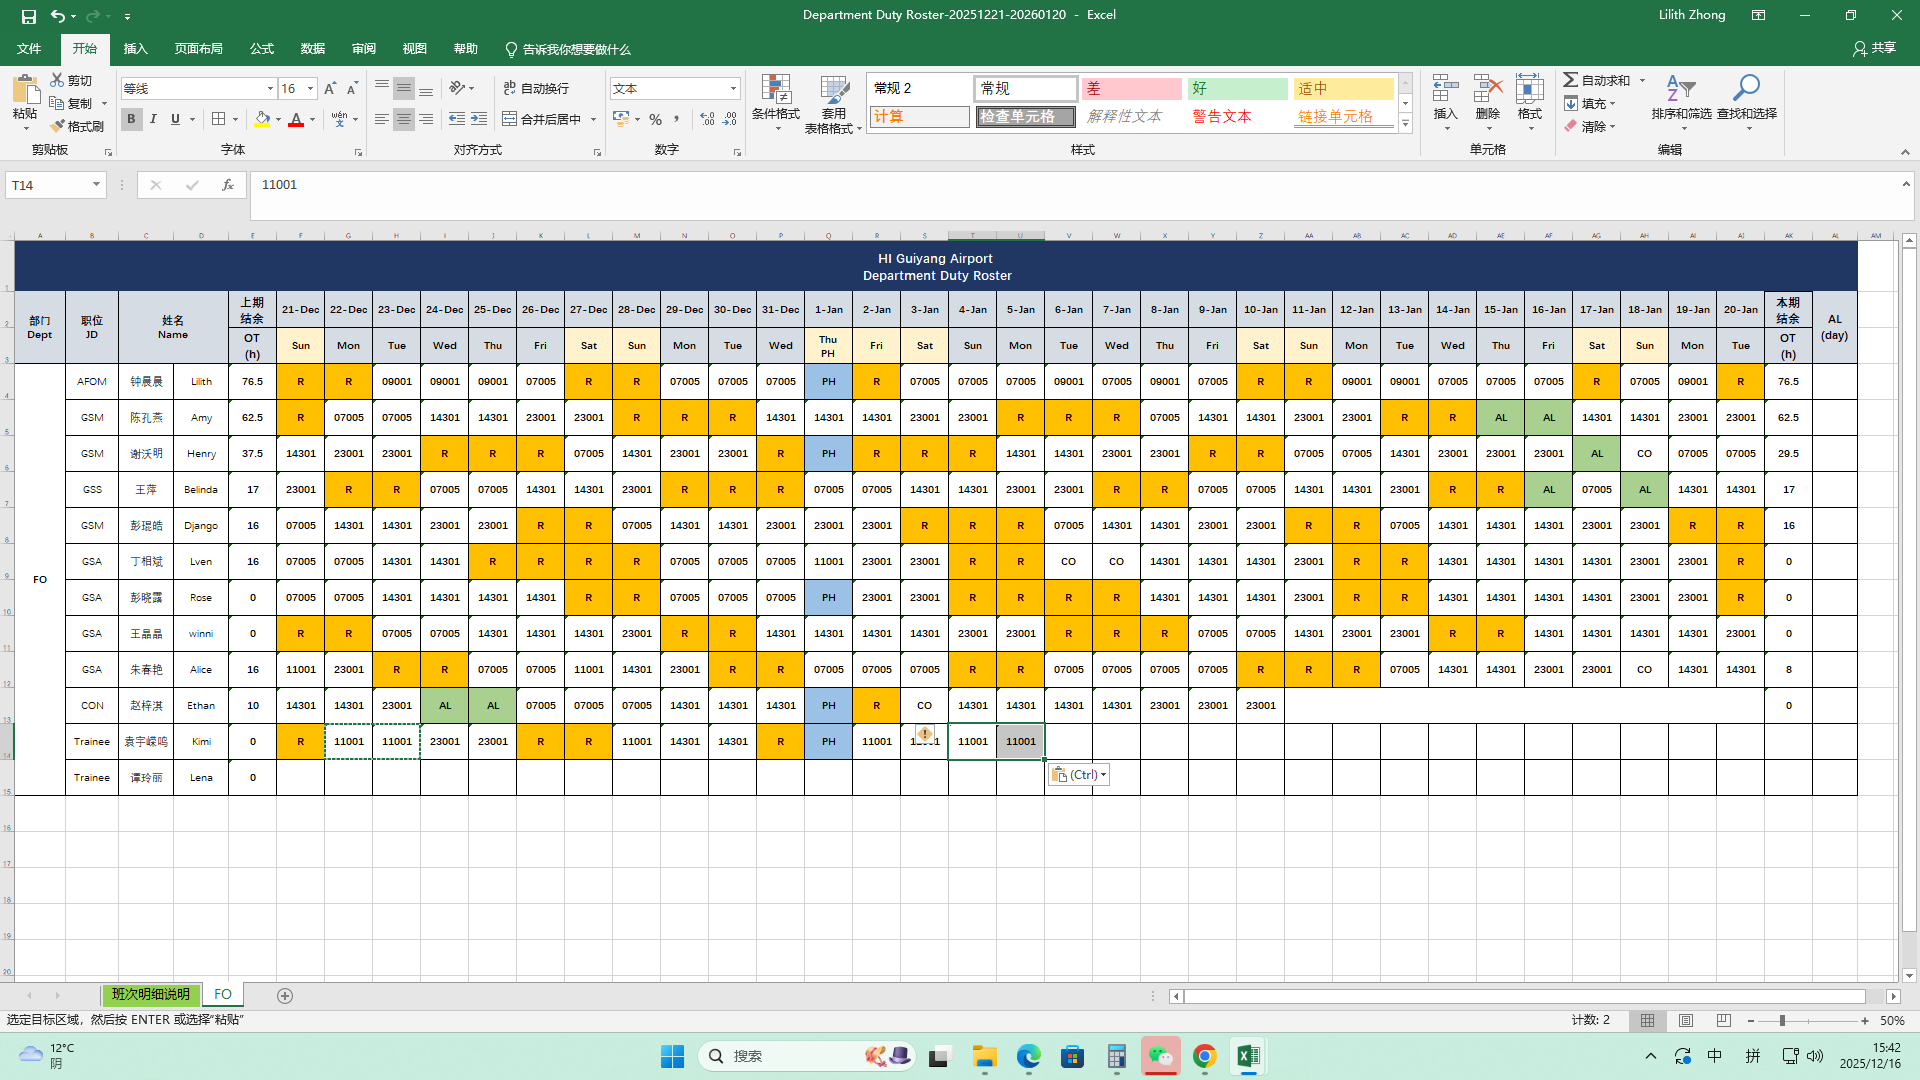1920x1080 pixels.
Task: Open the Paste Options Ctrl dropdown
Action: (1079, 775)
